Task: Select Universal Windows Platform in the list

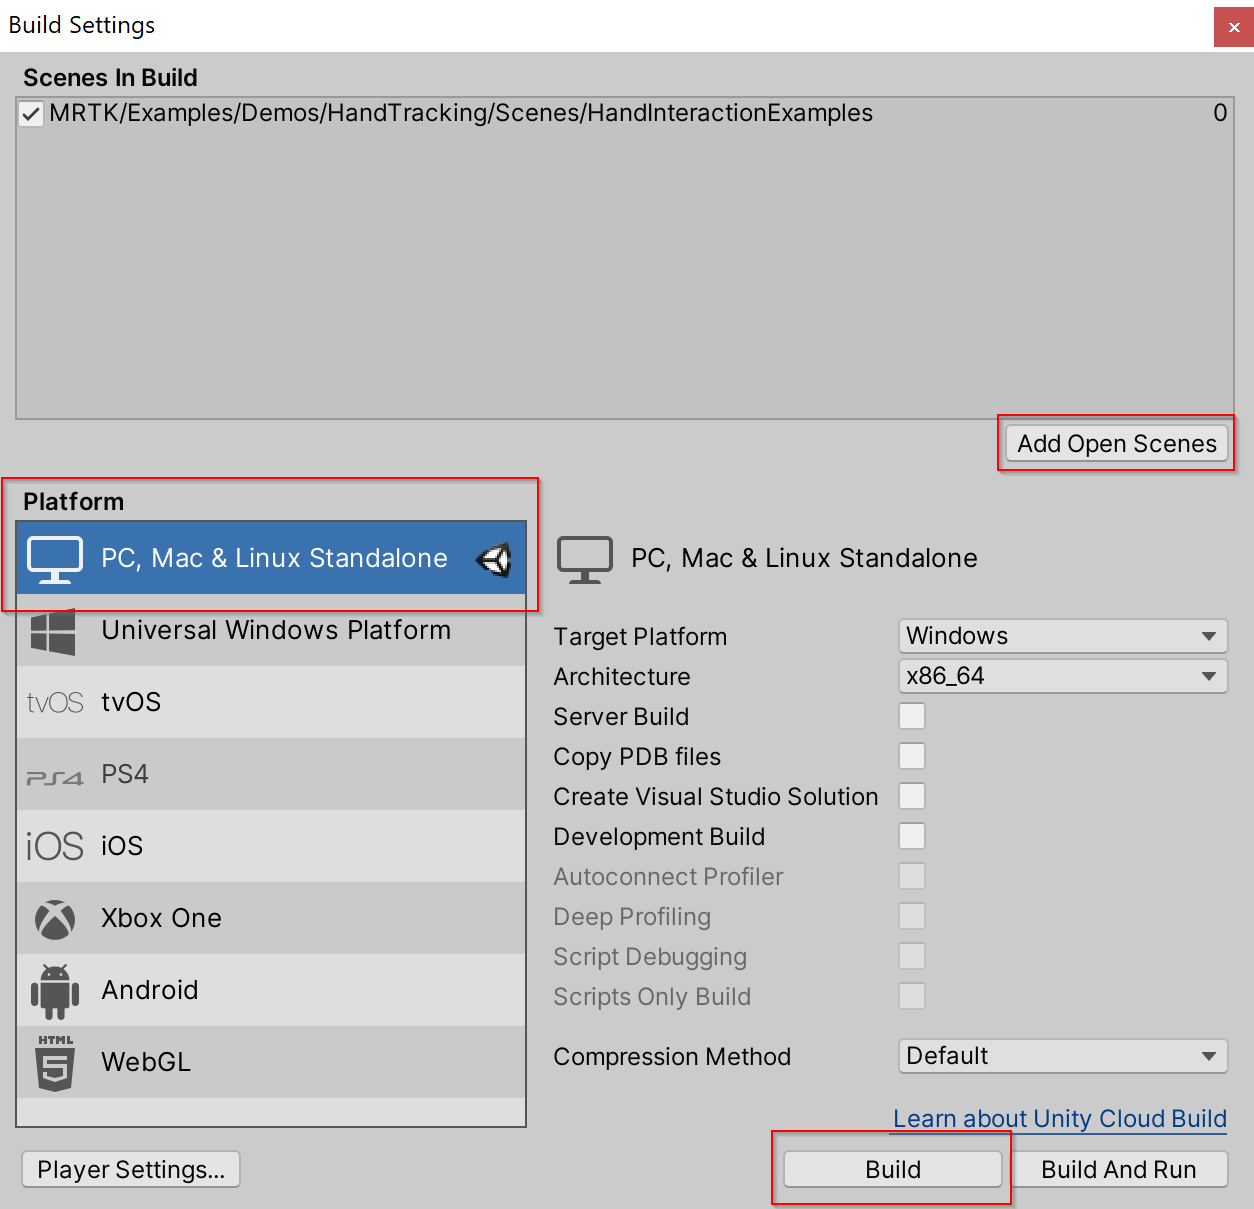Action: click(x=271, y=631)
